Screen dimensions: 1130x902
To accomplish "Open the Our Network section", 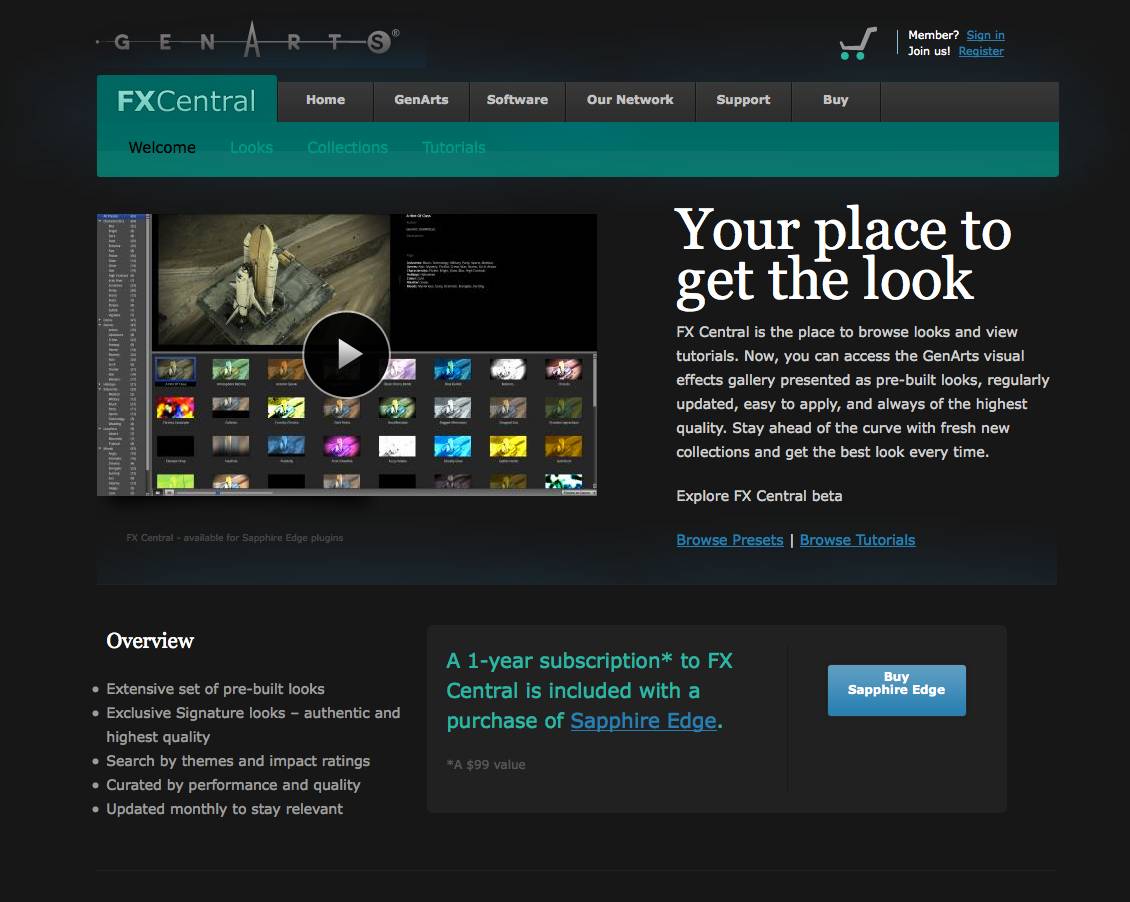I will pos(630,100).
